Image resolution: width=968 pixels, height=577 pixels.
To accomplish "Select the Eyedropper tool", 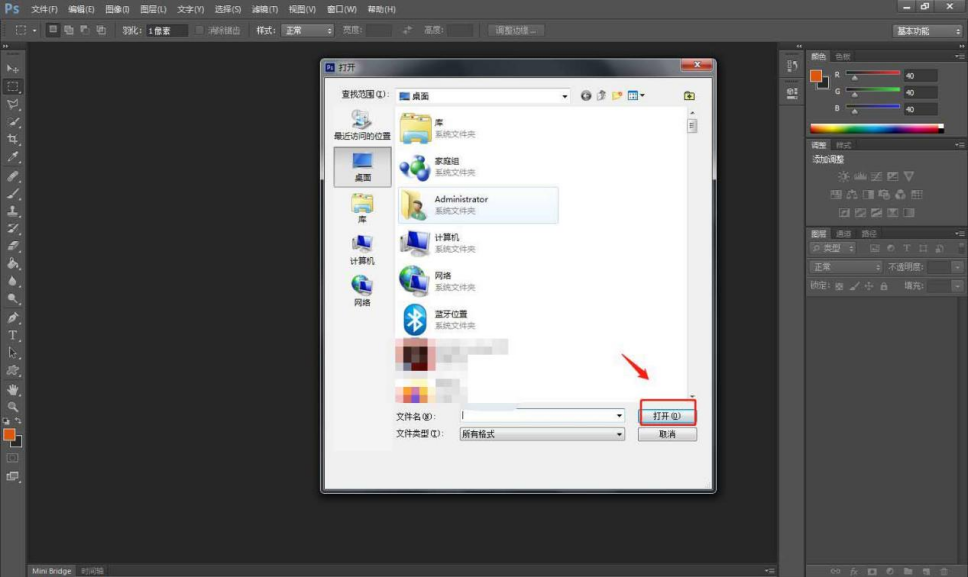I will coord(13,157).
